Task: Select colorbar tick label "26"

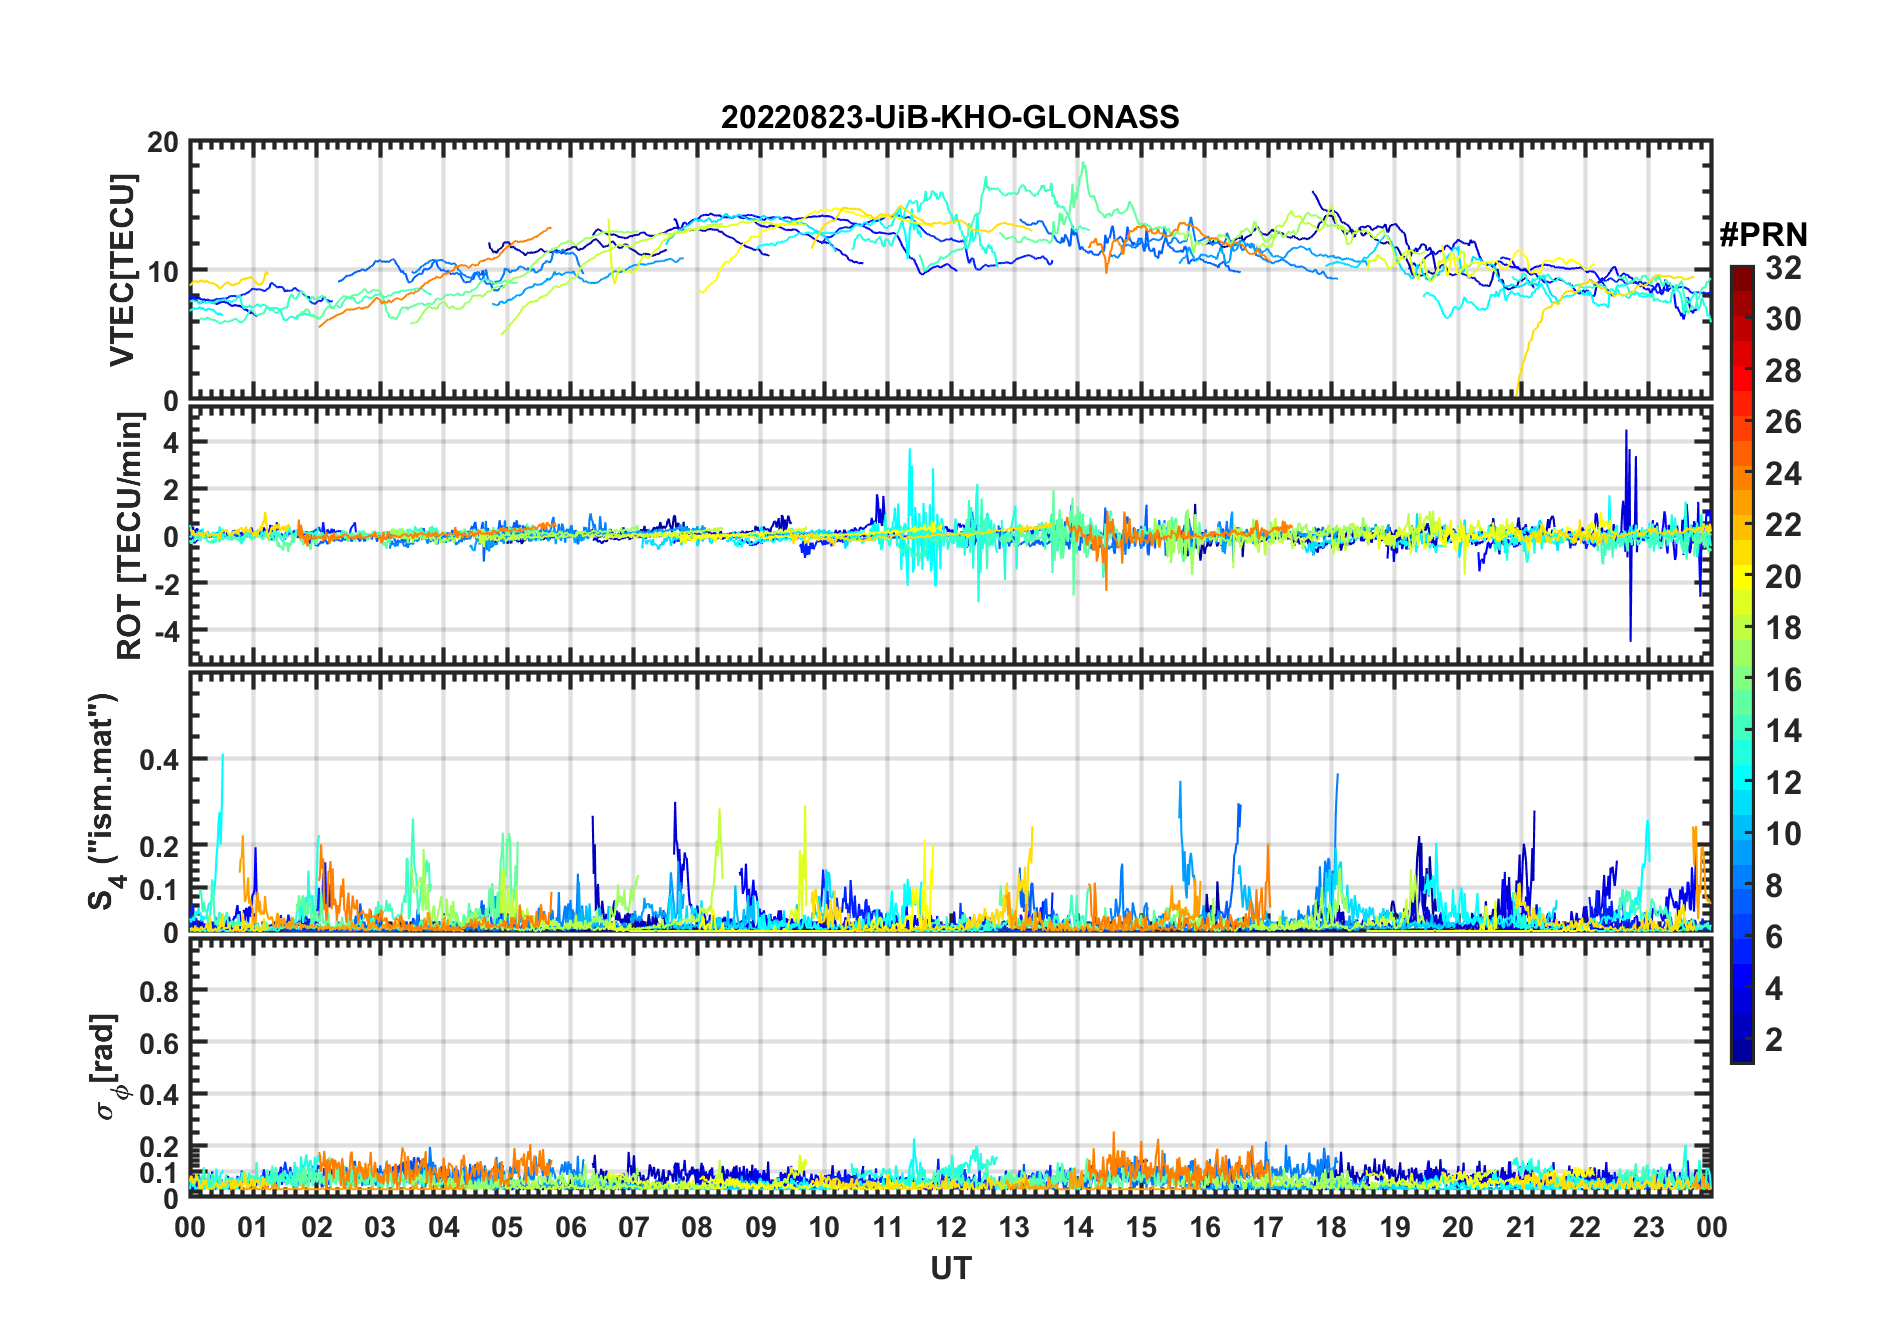Action: pyautogui.click(x=1783, y=422)
